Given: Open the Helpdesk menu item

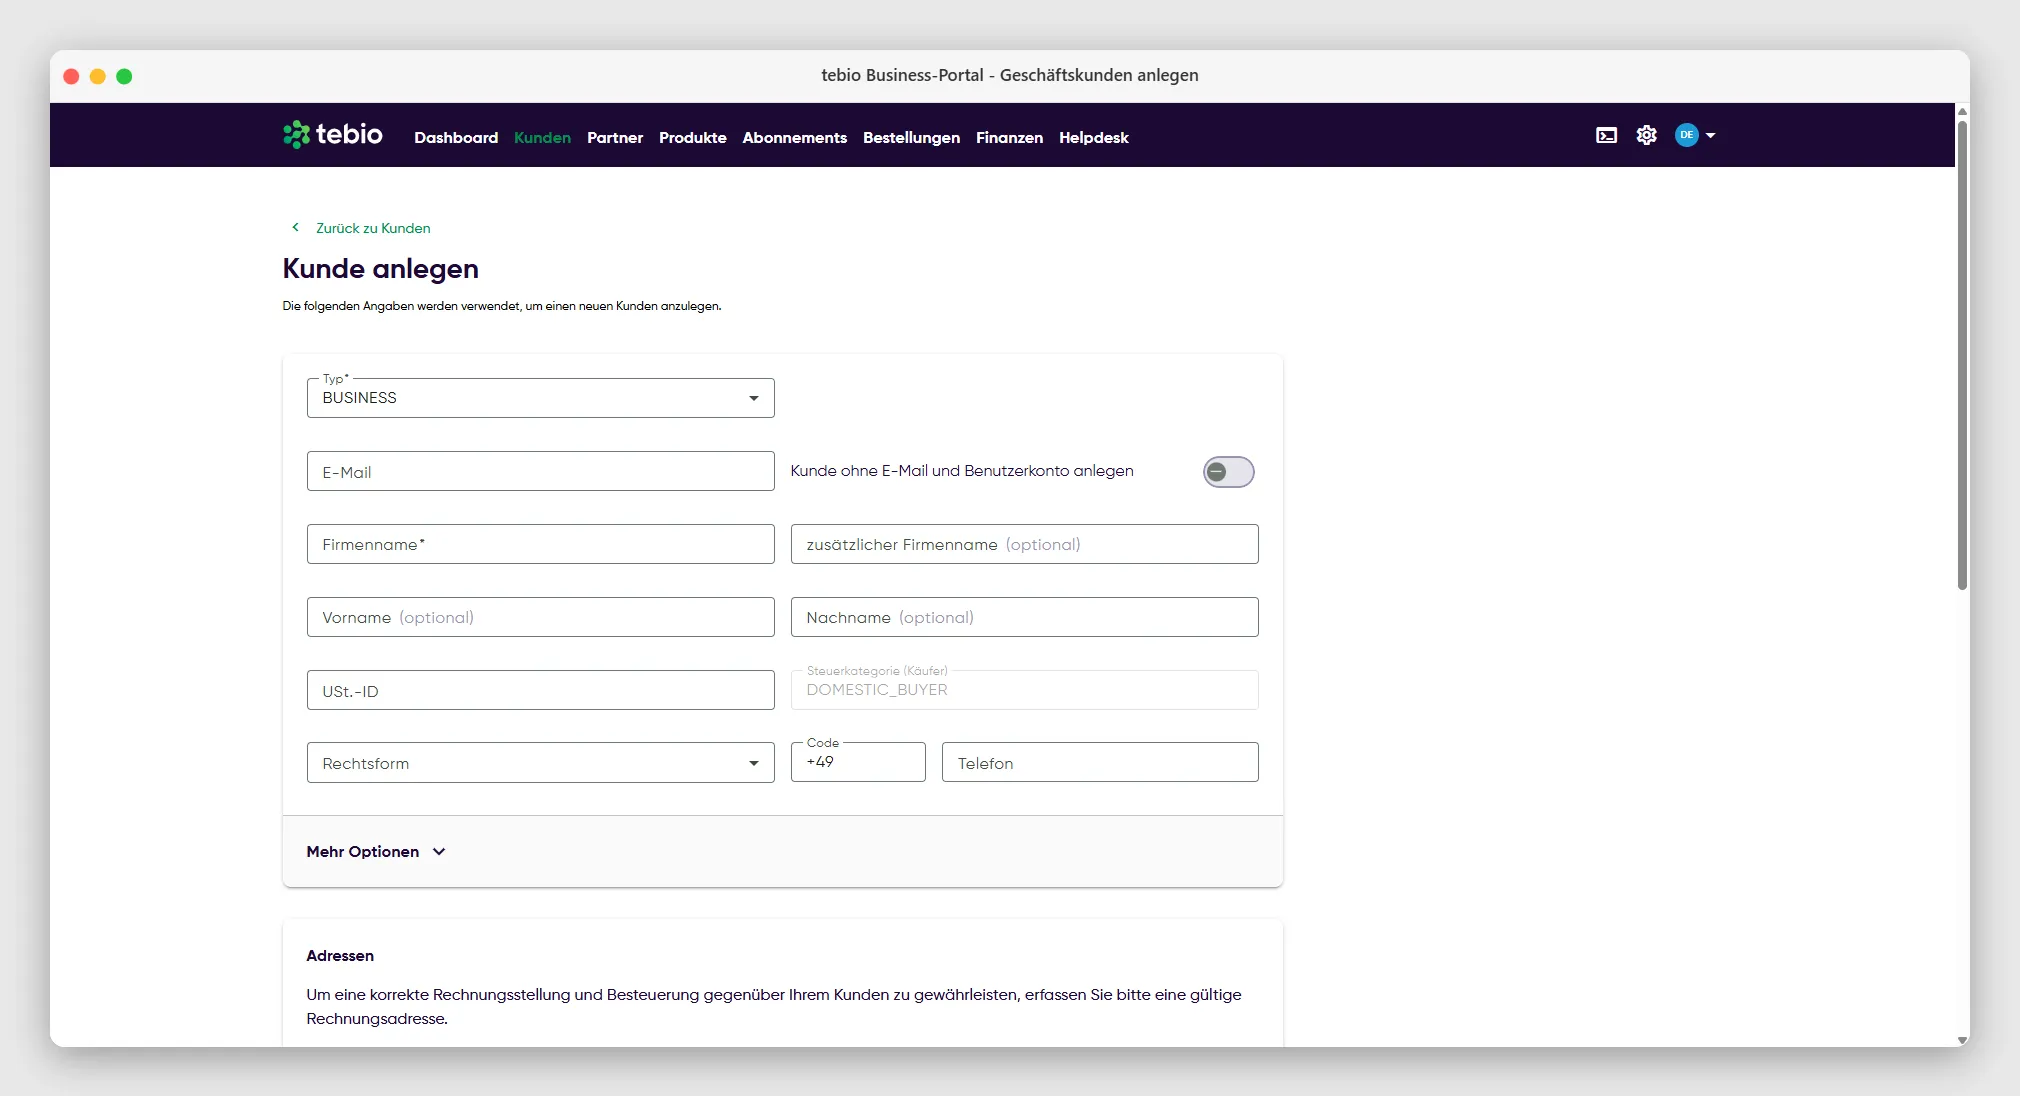Looking at the screenshot, I should pos(1093,137).
